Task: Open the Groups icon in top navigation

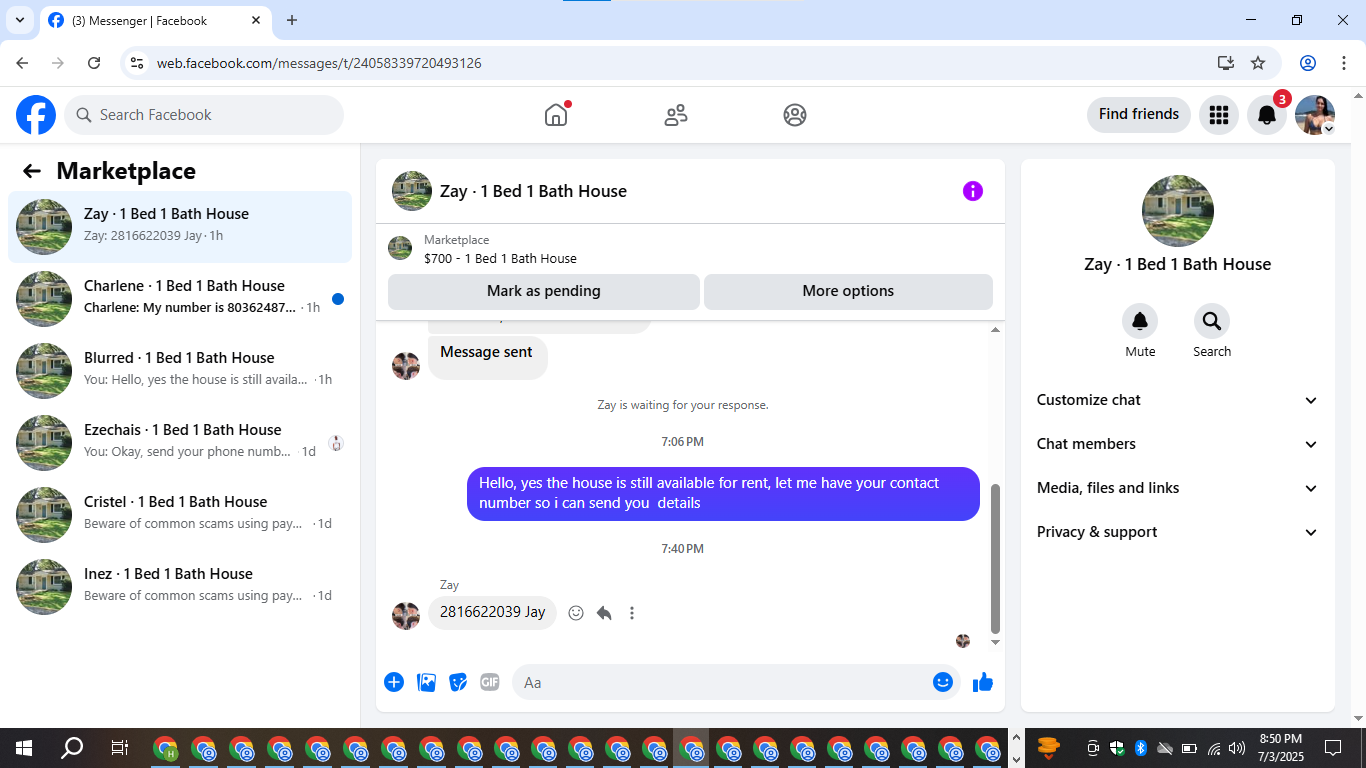Action: (795, 115)
